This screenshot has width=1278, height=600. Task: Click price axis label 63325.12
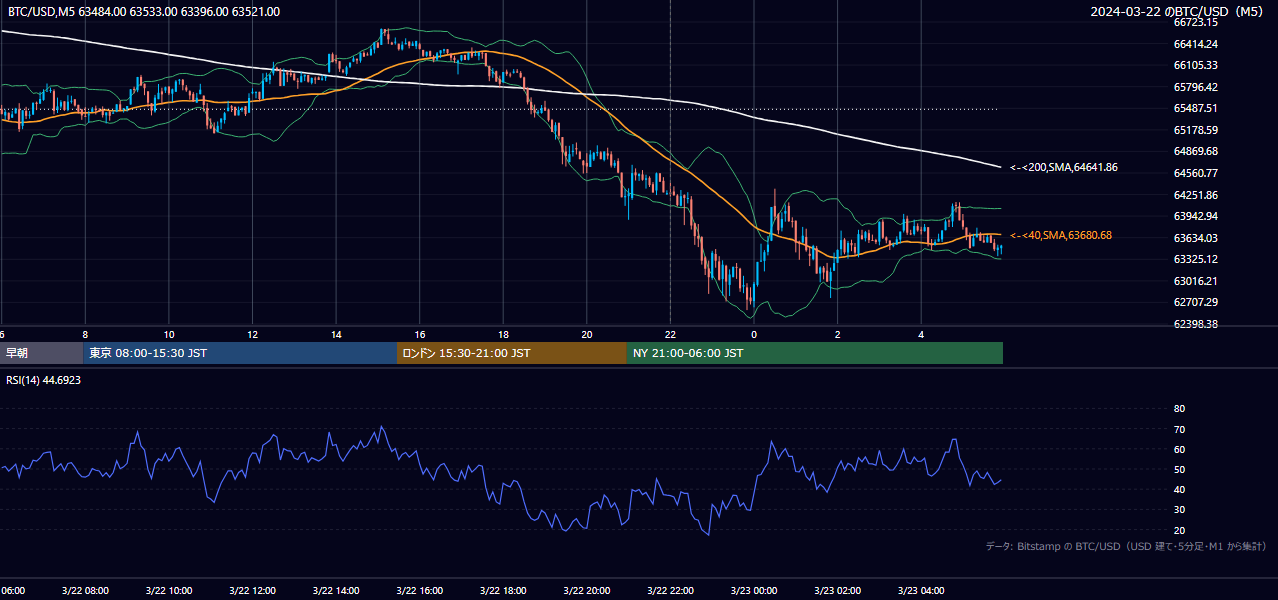tap(1196, 259)
